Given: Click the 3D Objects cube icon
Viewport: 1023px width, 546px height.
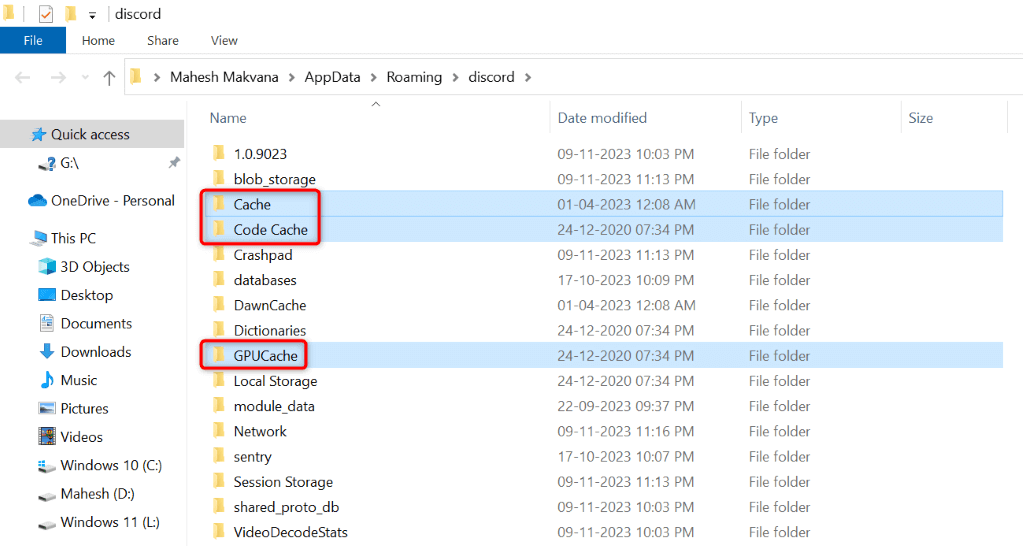Looking at the screenshot, I should (x=47, y=267).
